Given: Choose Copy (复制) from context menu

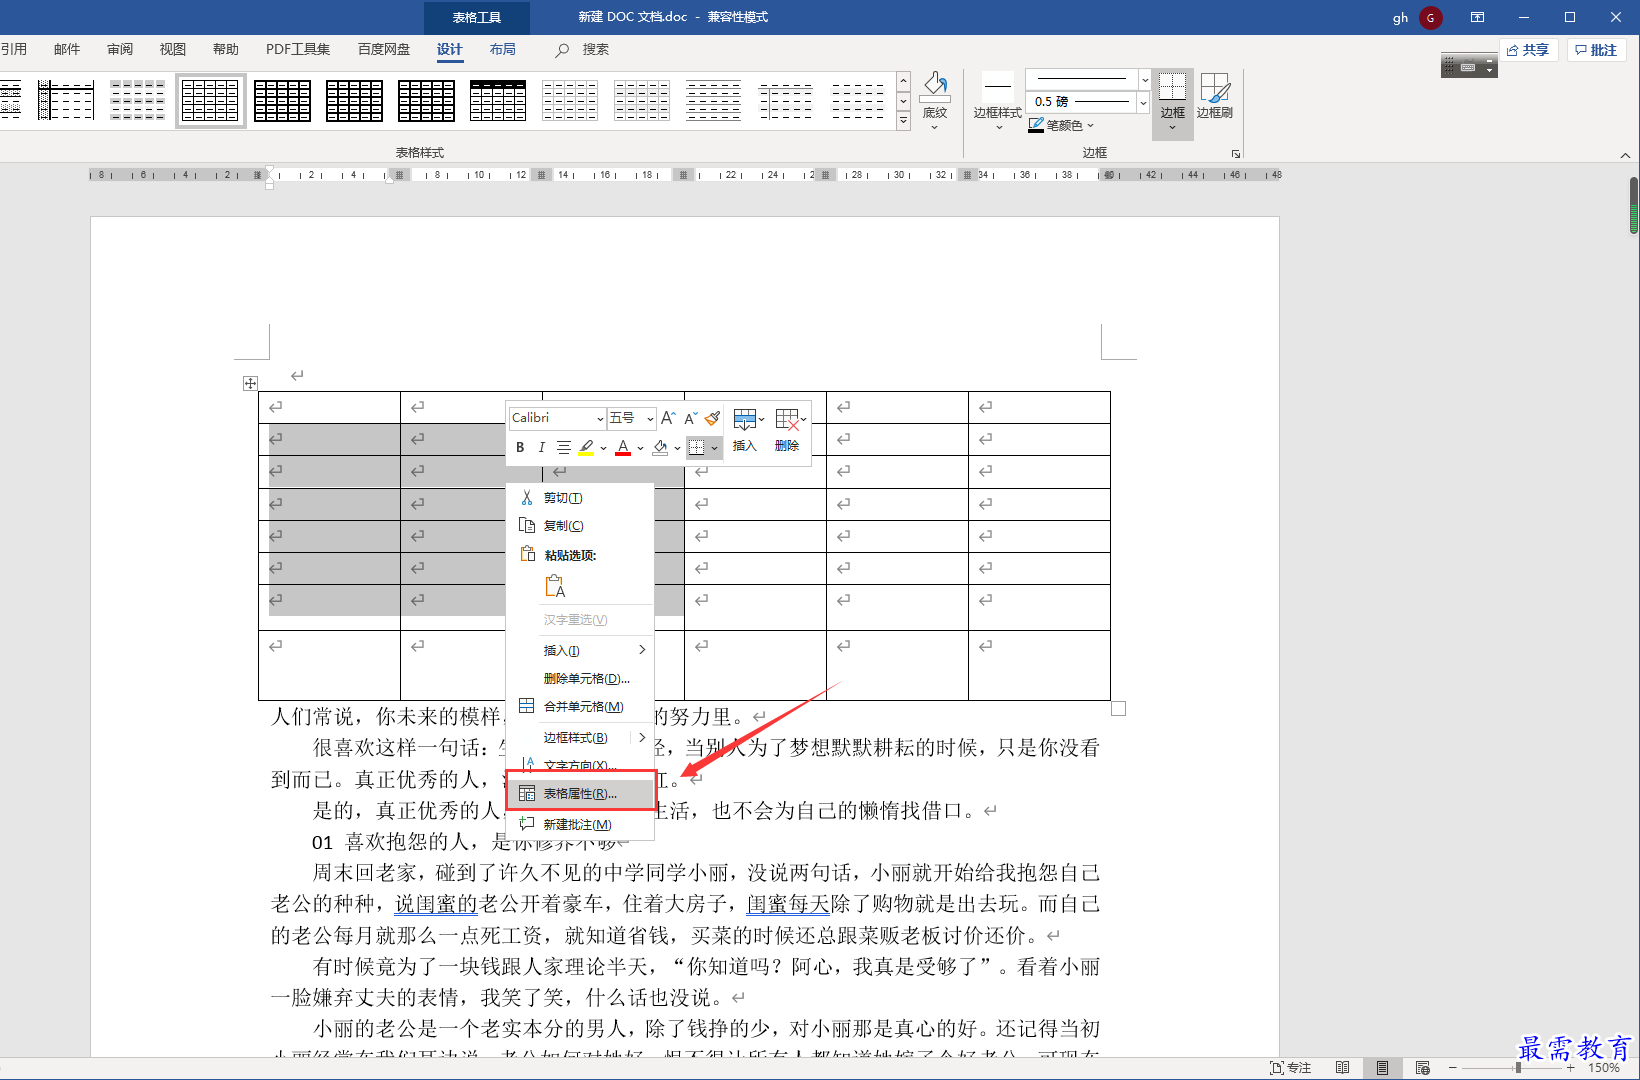Looking at the screenshot, I should point(580,526).
